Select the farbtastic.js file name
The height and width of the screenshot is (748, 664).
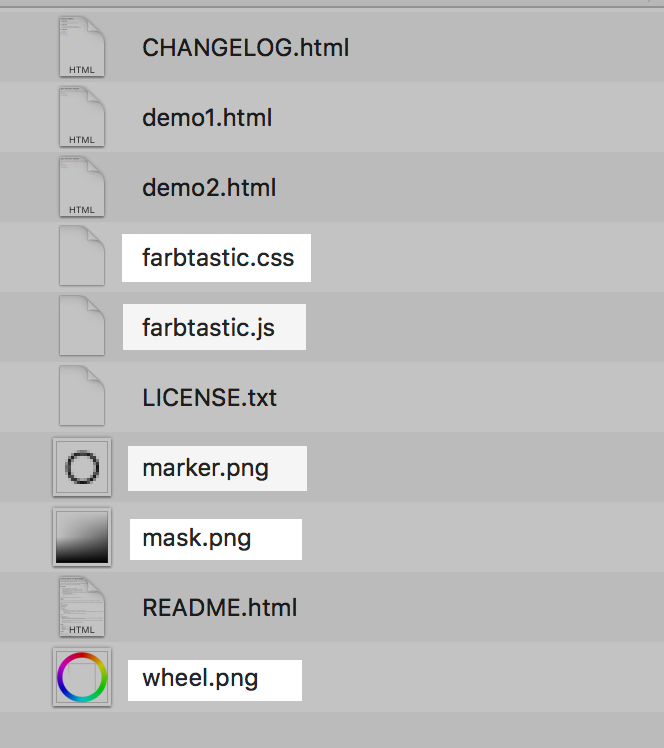point(208,328)
